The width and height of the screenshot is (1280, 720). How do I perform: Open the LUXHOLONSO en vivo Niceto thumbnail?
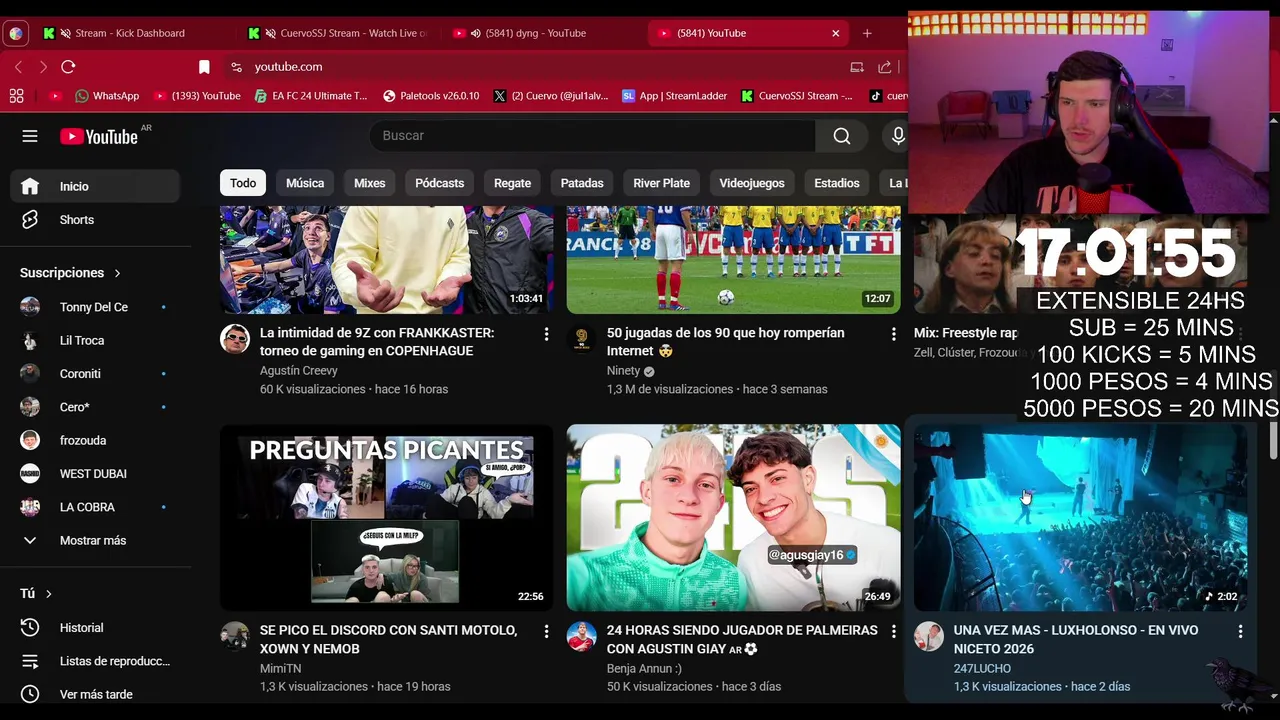(1080, 518)
